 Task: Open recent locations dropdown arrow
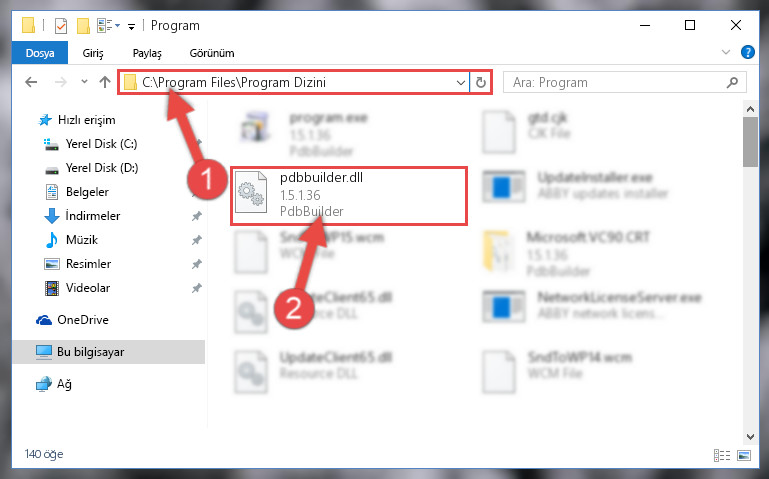(84, 82)
